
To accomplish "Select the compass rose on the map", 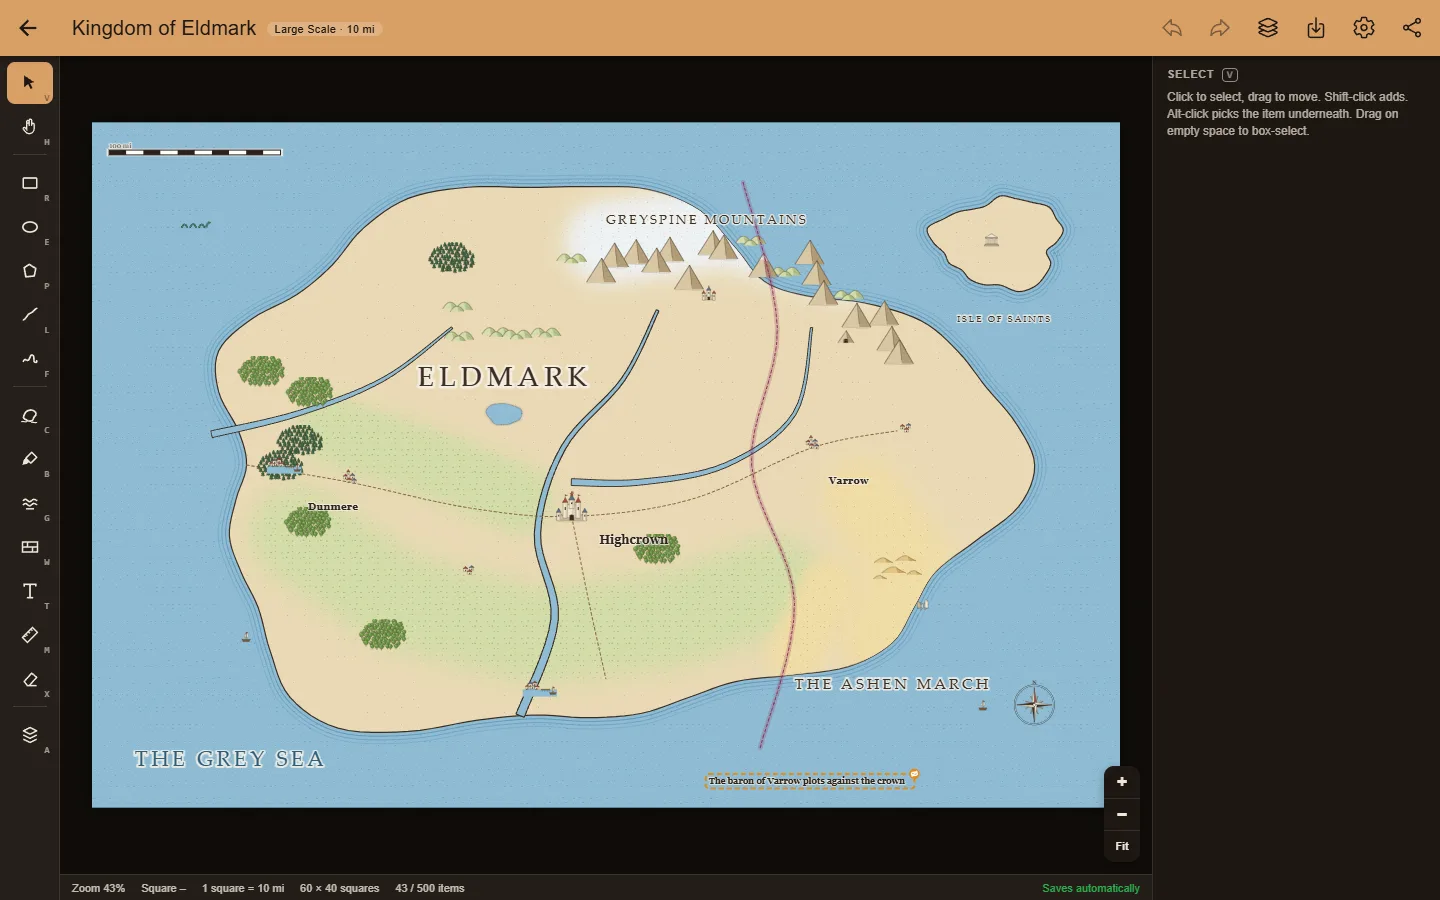I will pos(1034,704).
